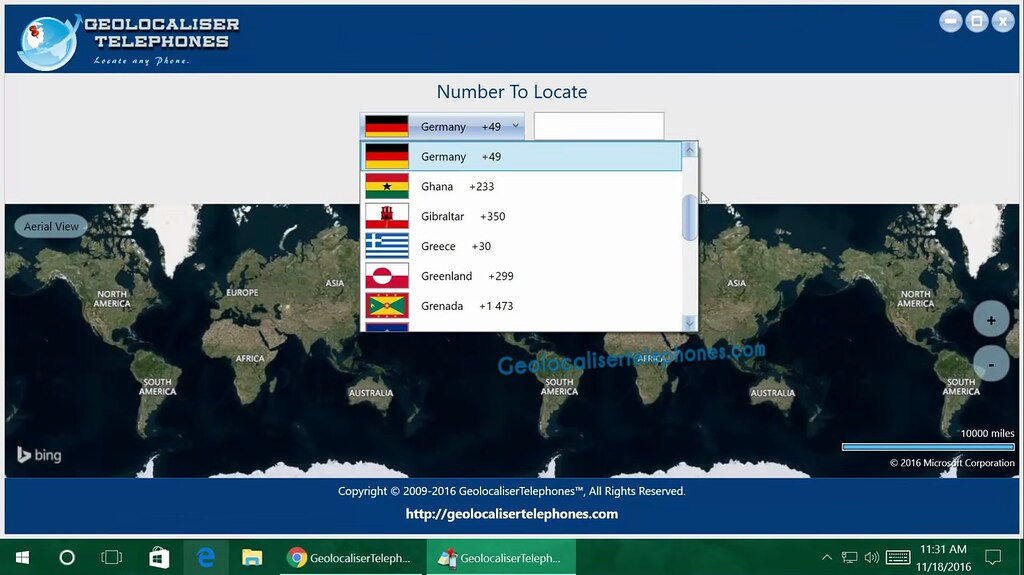
Task: Zoom in the map with plus button
Action: 991,320
